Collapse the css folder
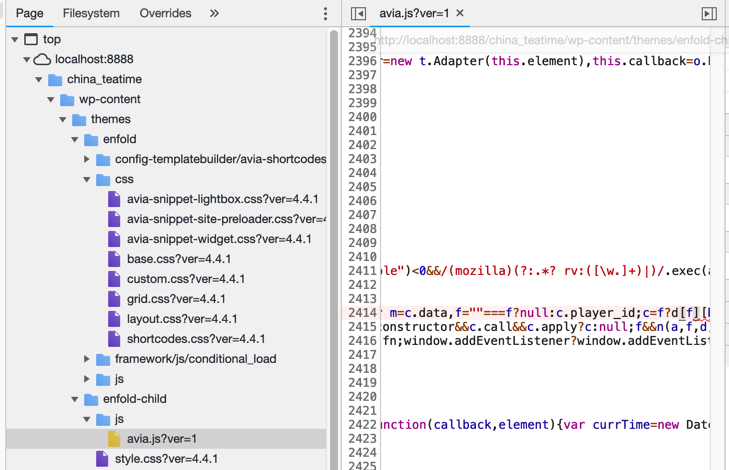The width and height of the screenshot is (729, 470). (x=87, y=179)
